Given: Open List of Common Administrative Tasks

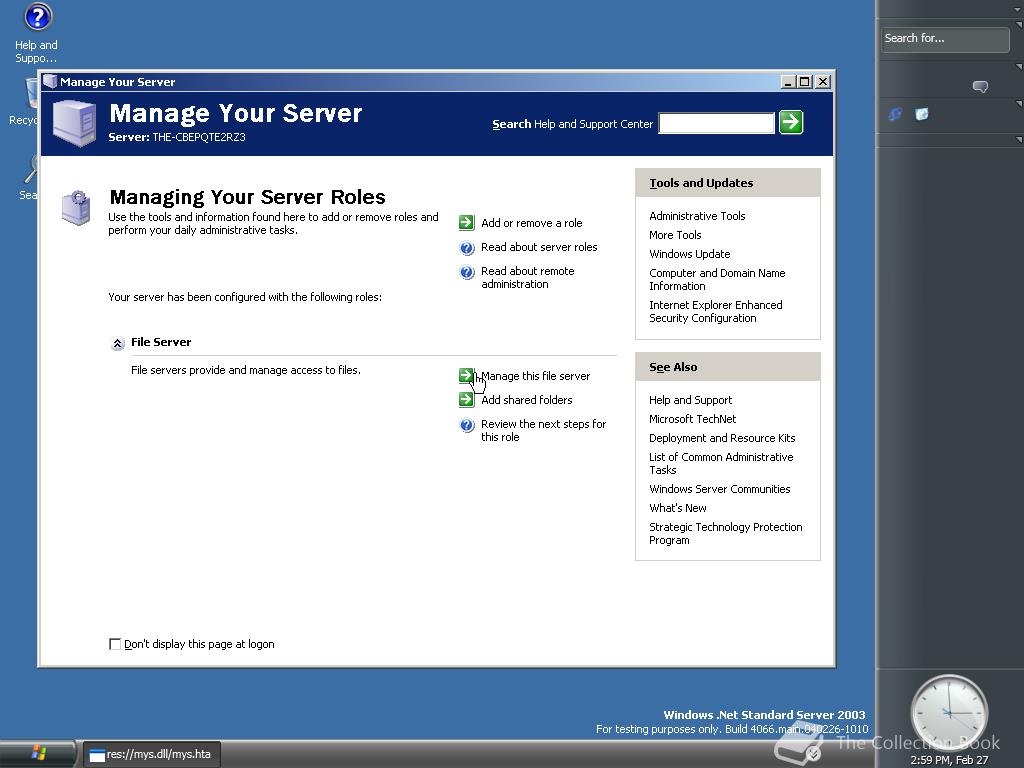Looking at the screenshot, I should coord(721,463).
